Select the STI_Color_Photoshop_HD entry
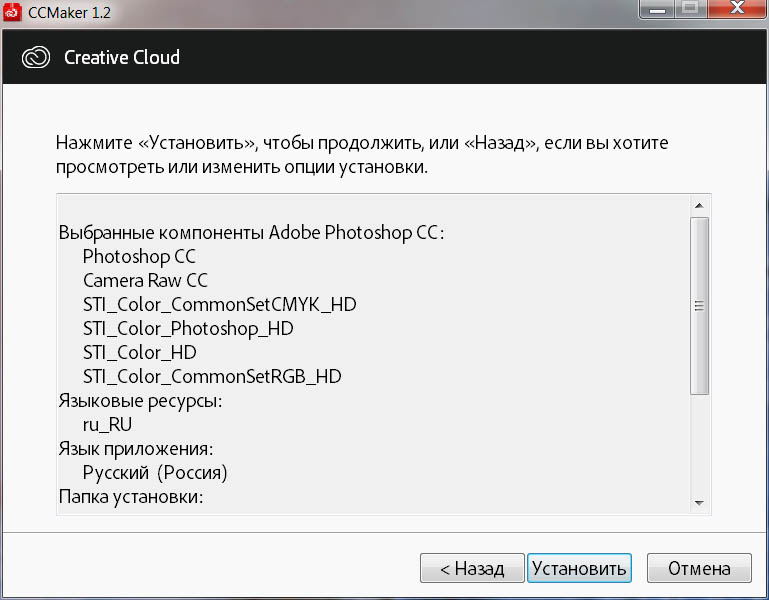The image size is (769, 600). [x=188, y=328]
